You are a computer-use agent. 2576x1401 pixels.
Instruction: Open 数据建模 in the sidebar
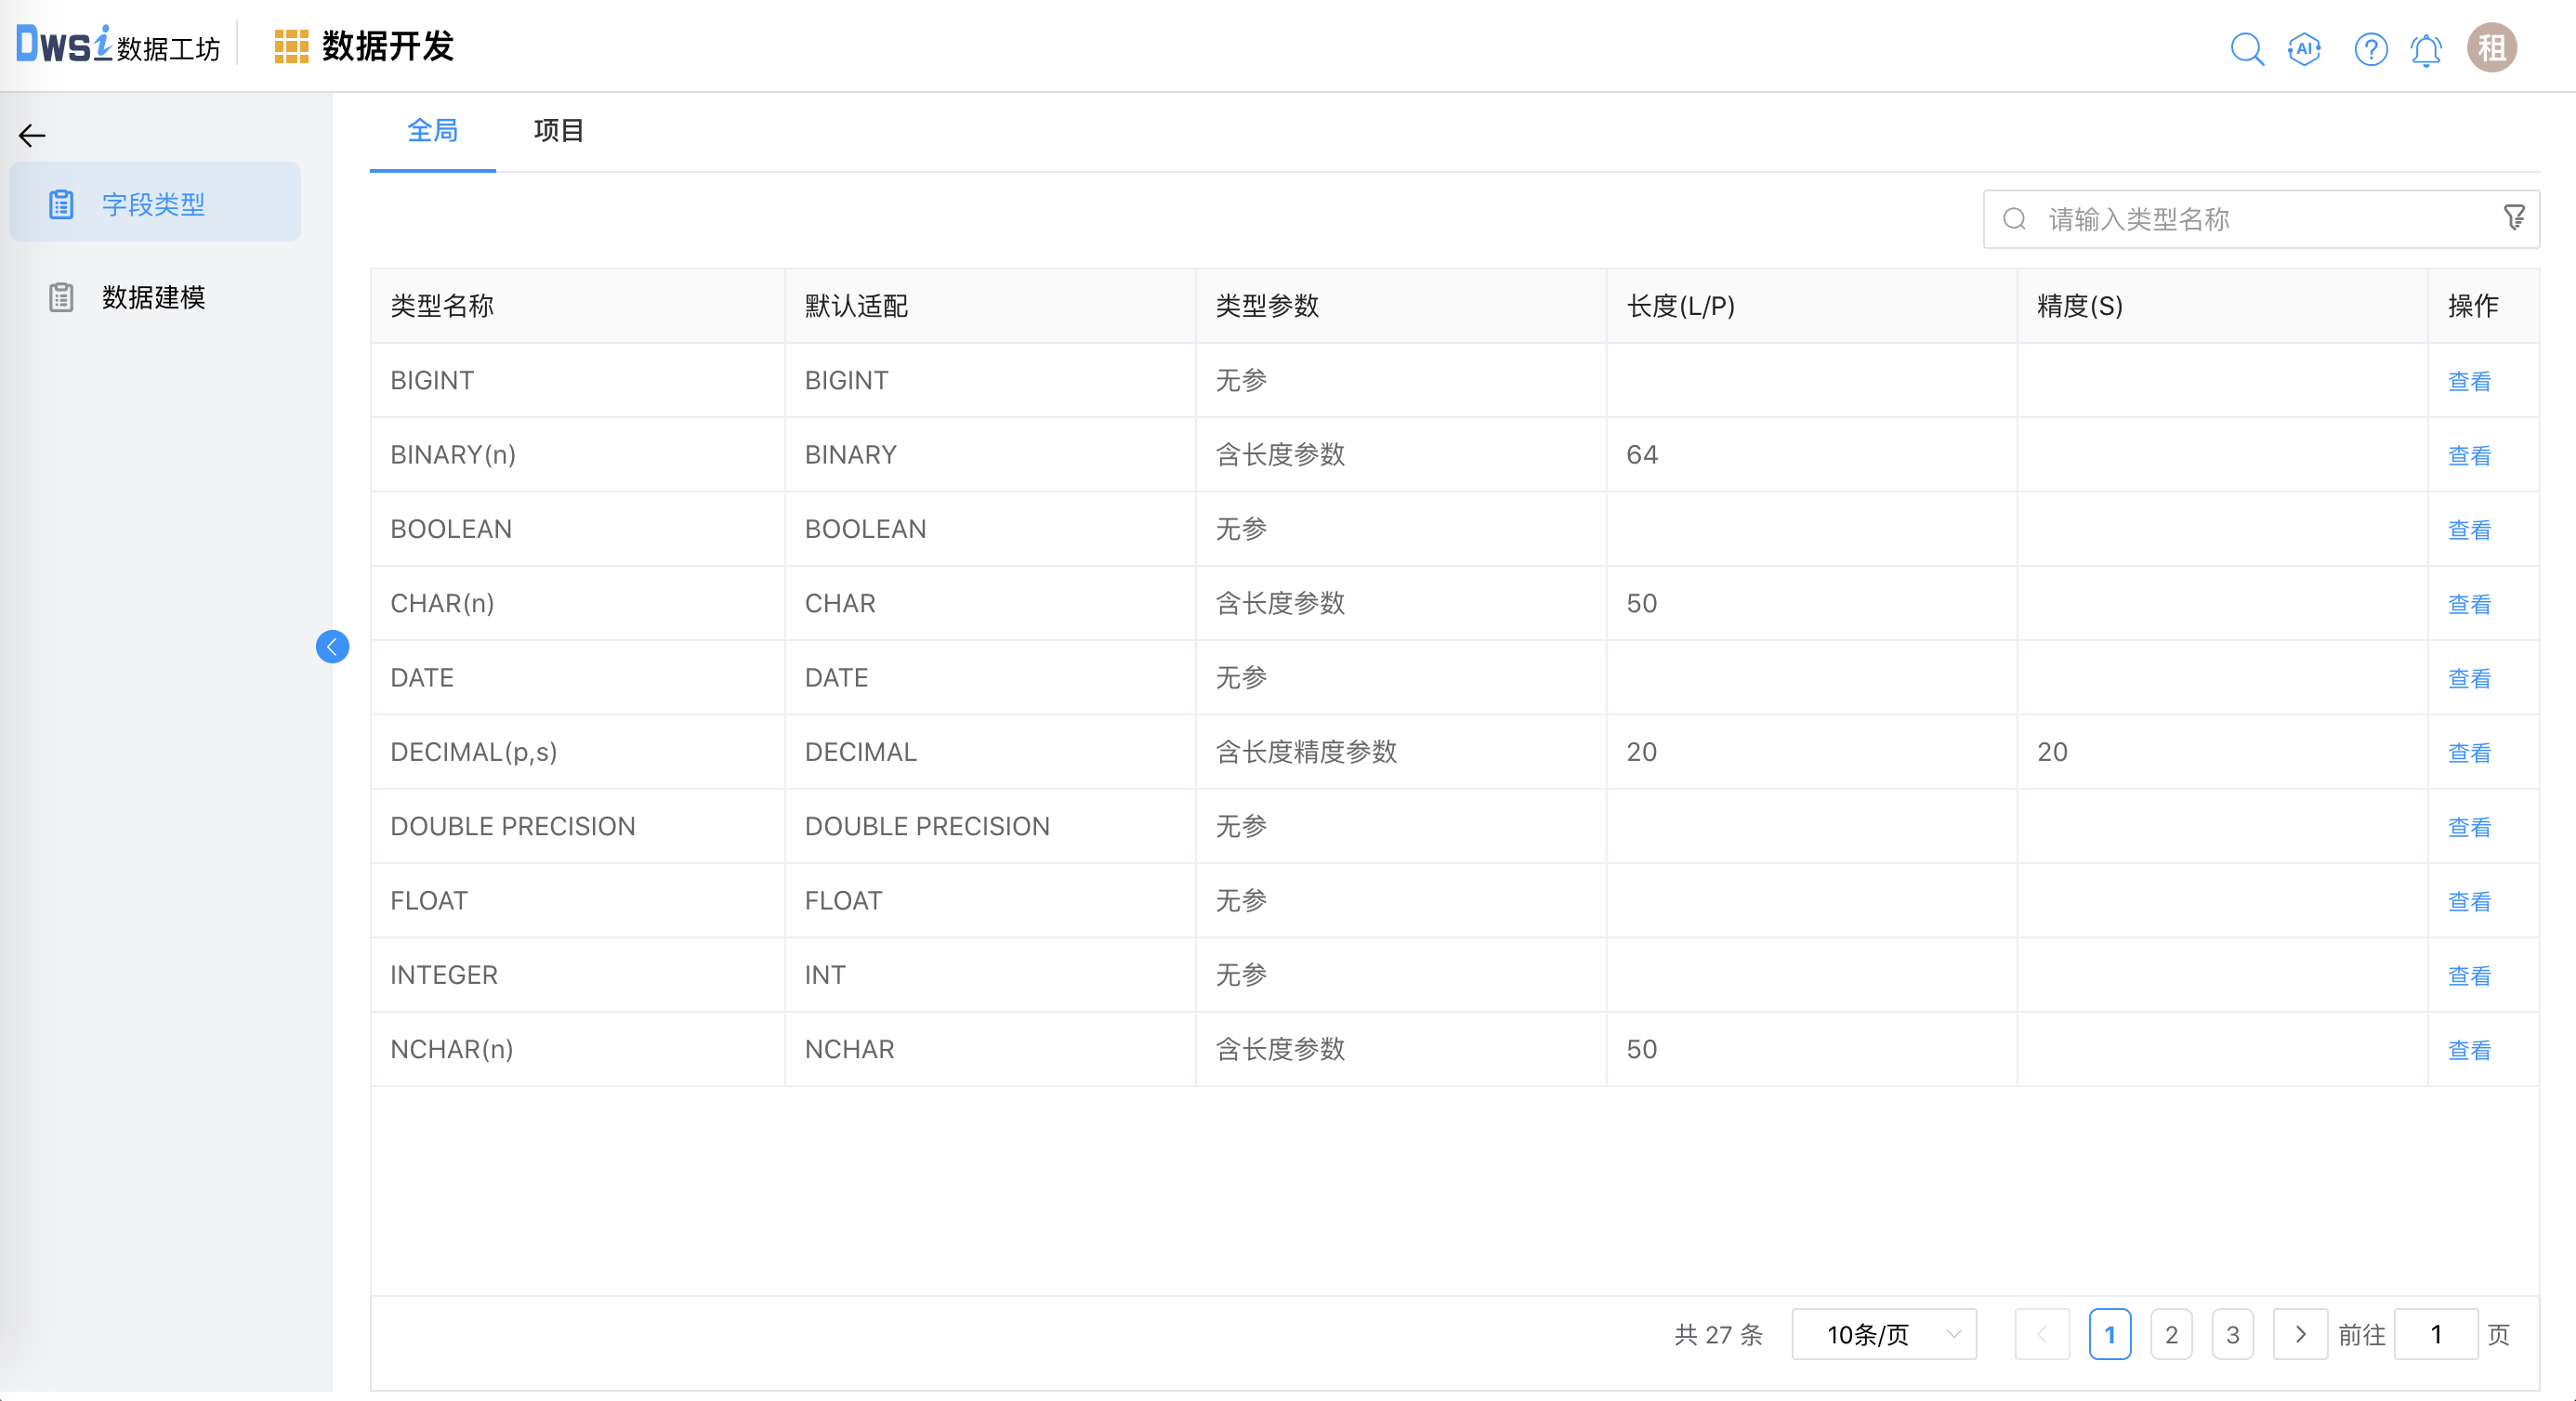[153, 297]
